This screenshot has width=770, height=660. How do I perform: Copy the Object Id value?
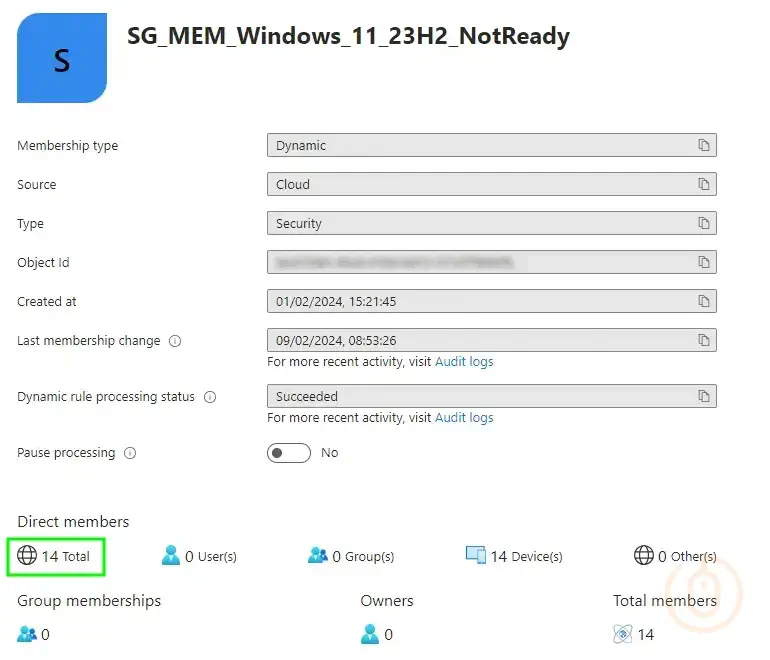pyautogui.click(x=704, y=263)
